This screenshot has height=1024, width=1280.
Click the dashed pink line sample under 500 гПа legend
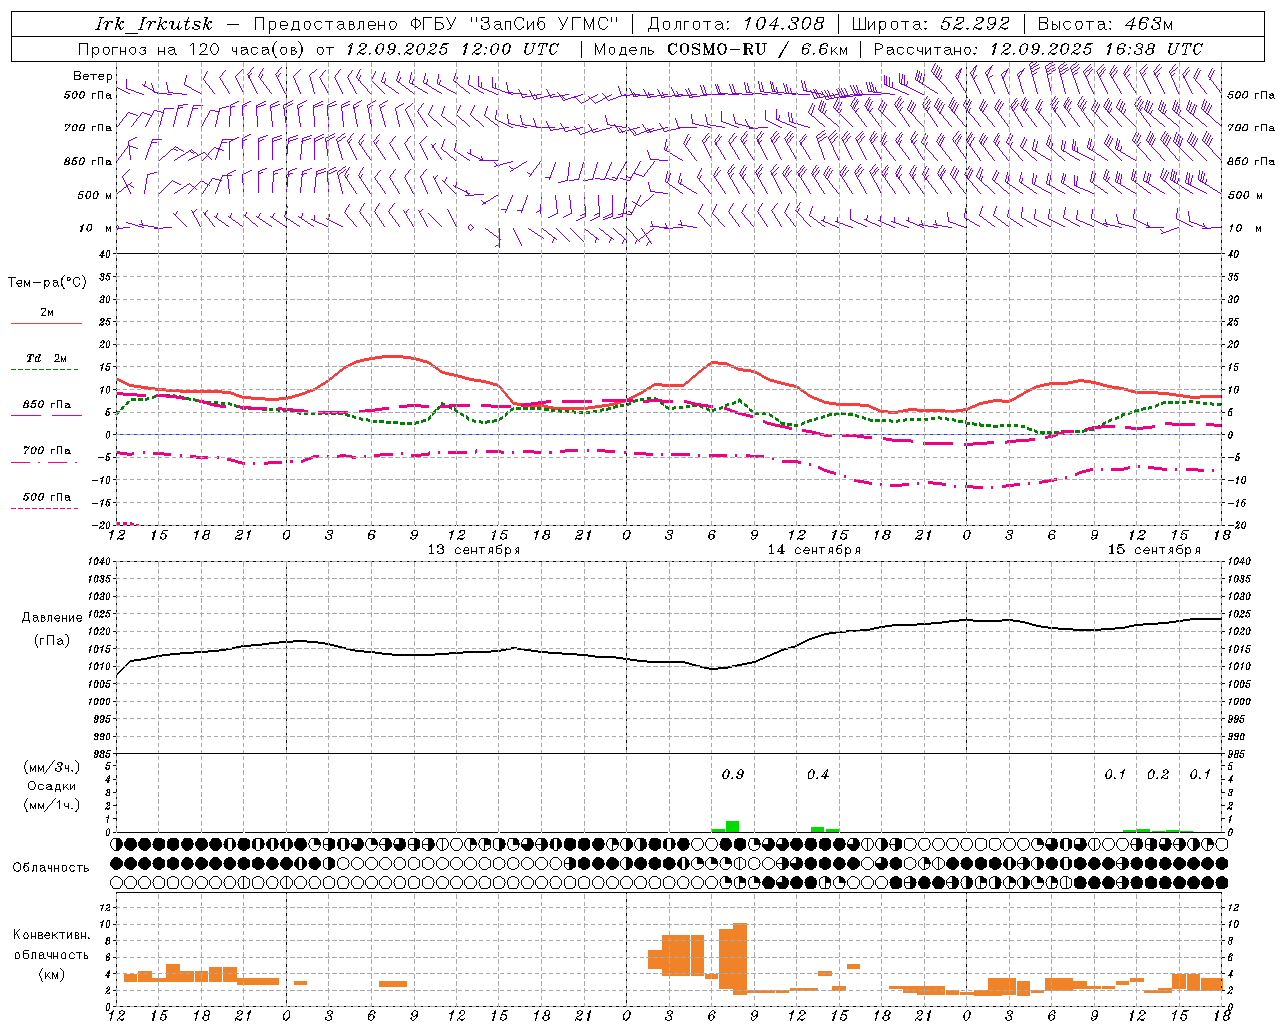pyautogui.click(x=46, y=509)
